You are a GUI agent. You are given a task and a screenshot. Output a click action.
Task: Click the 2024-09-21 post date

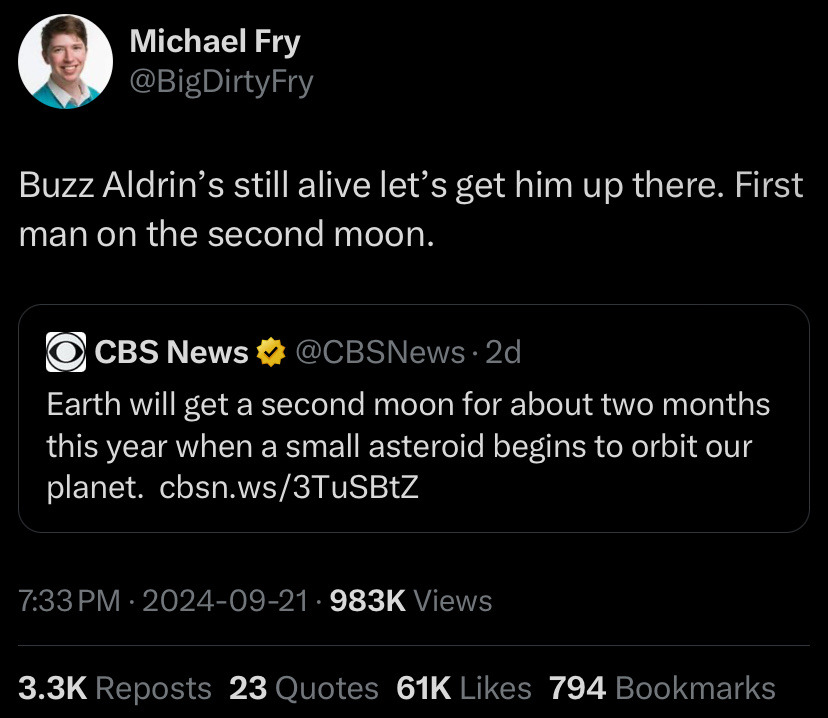coord(224,601)
